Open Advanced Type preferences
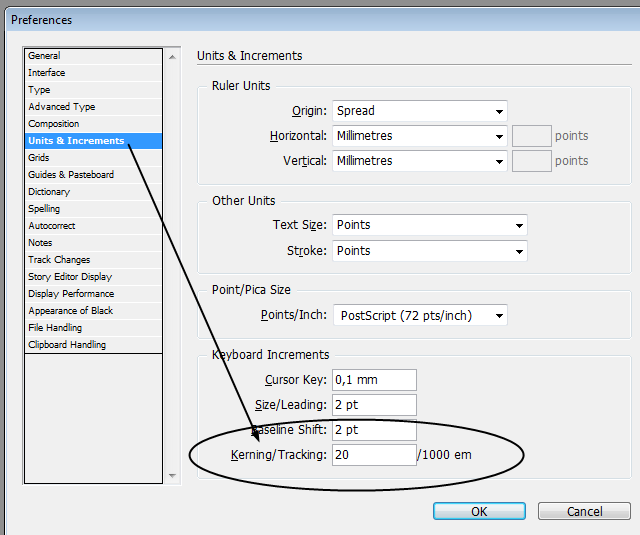Viewport: 640px width, 535px height. 93,107
